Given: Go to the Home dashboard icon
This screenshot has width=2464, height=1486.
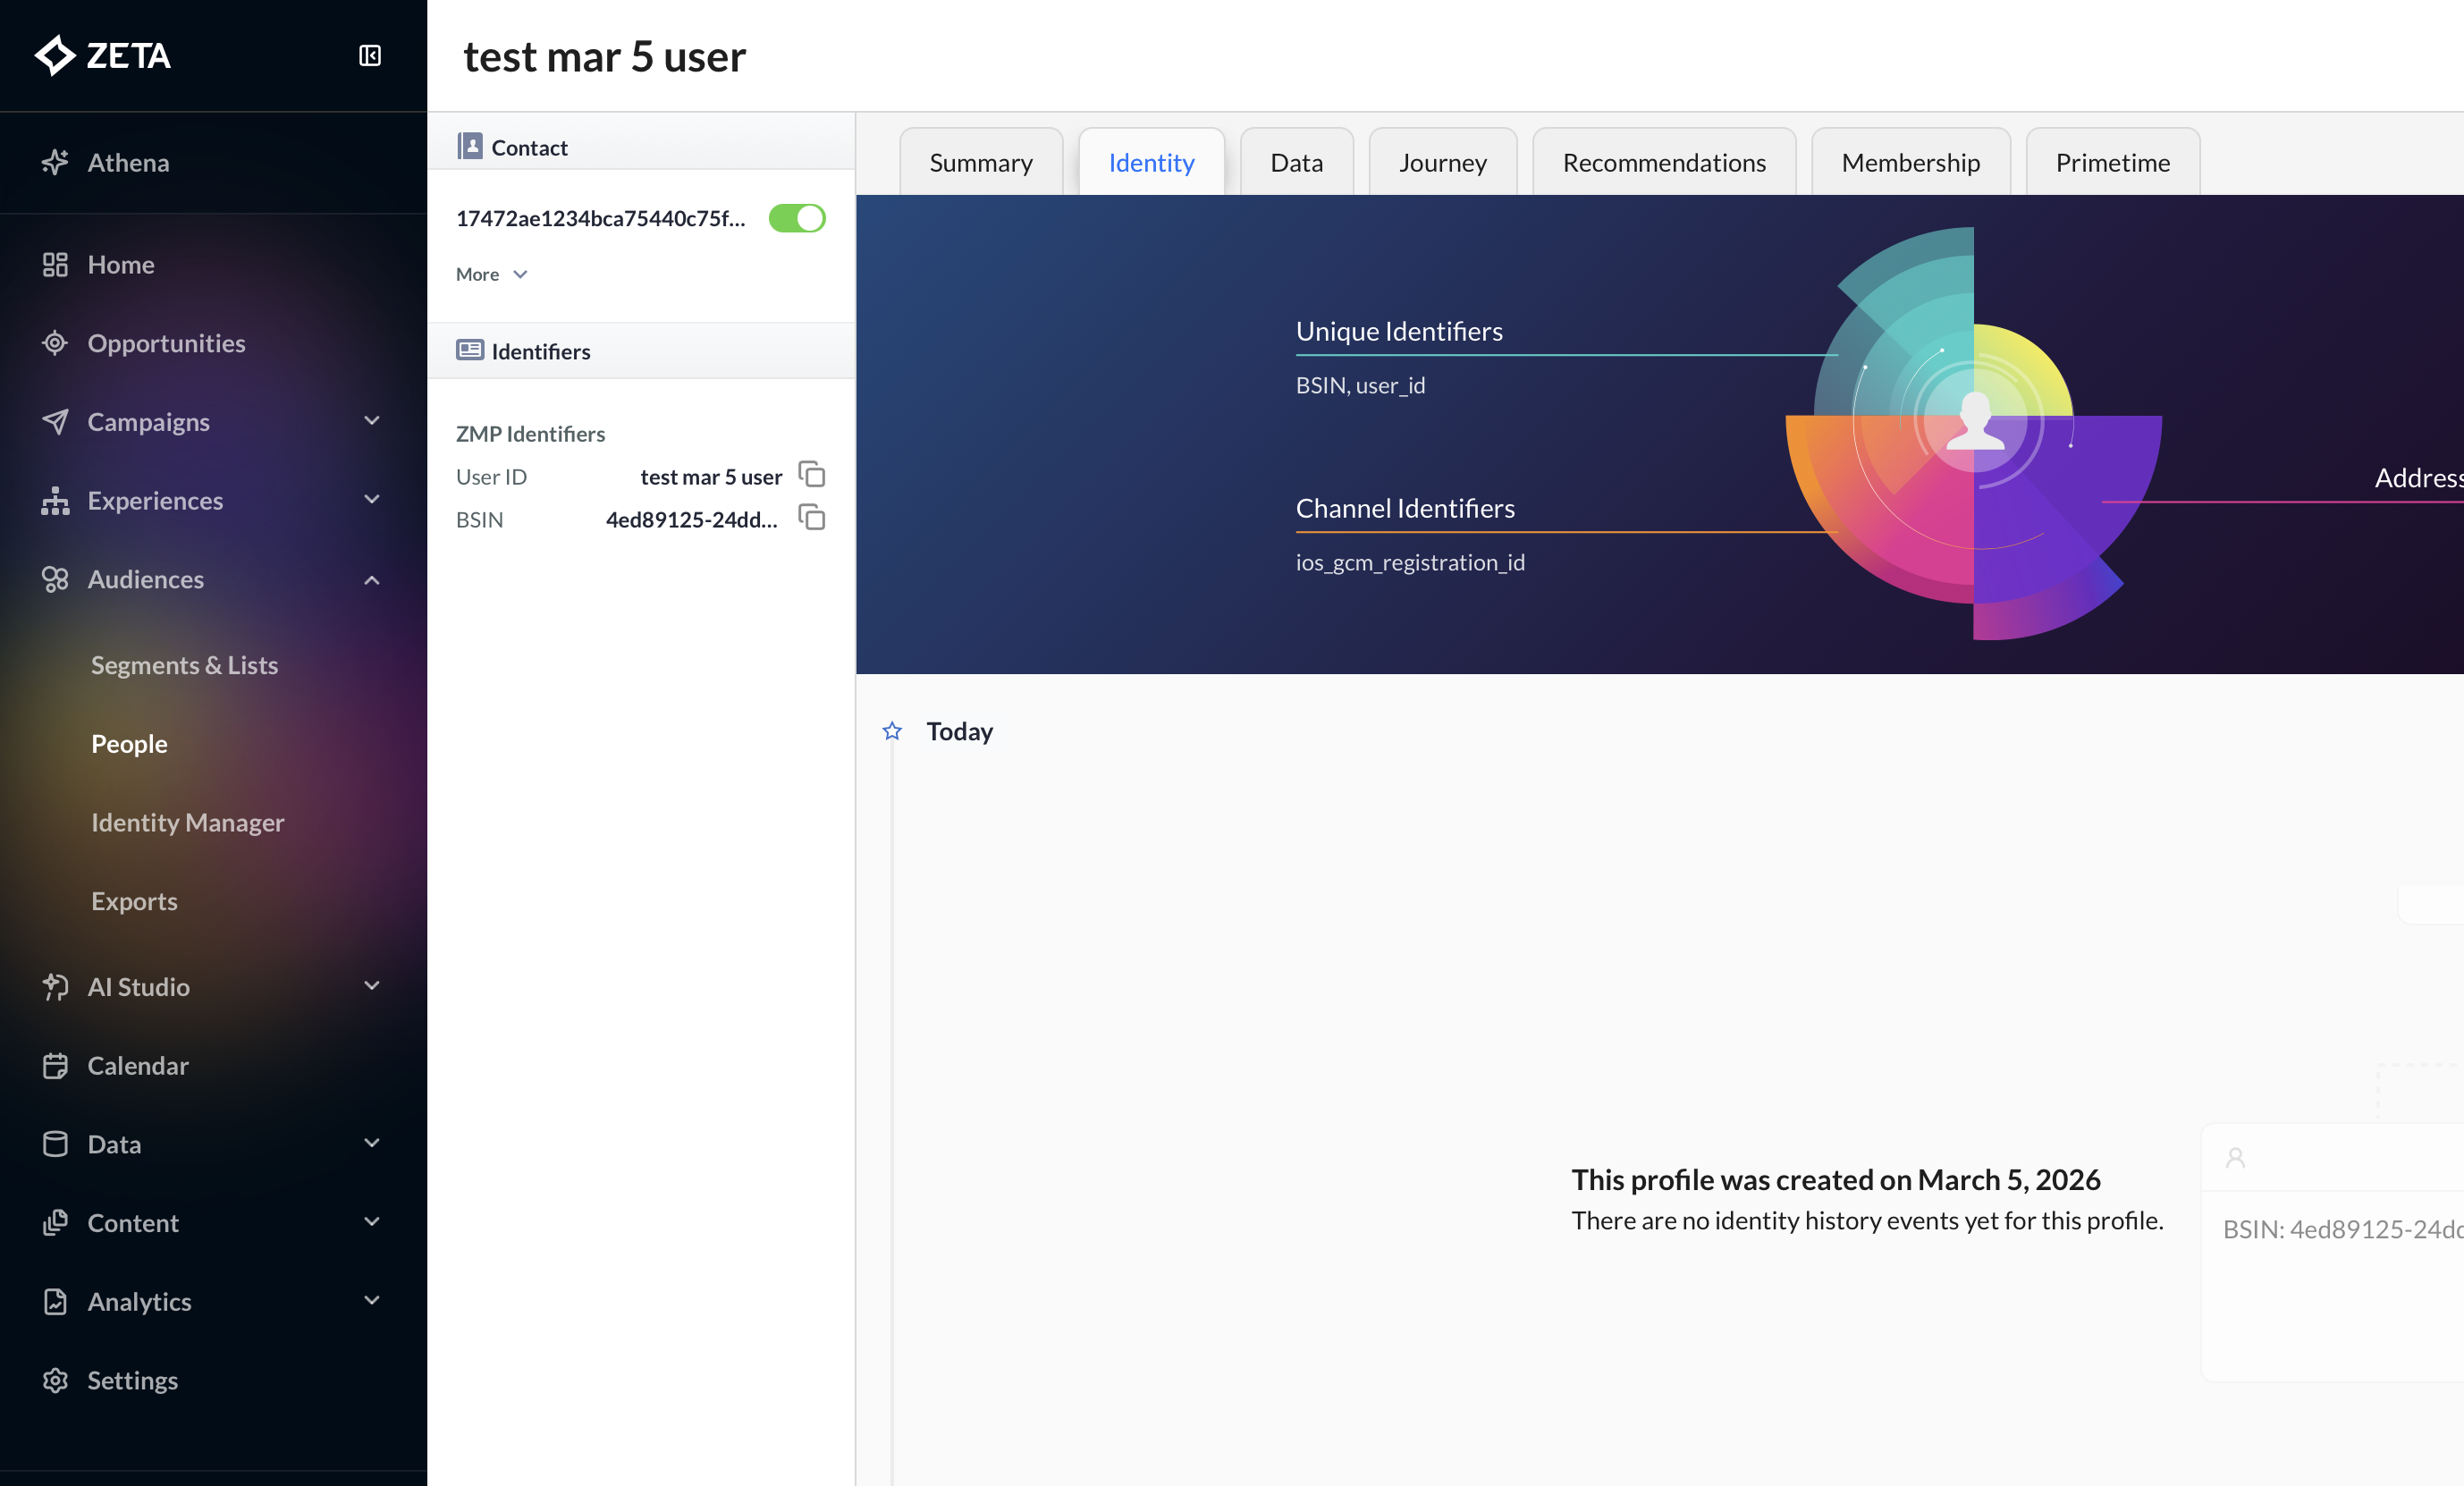Looking at the screenshot, I should [55, 265].
